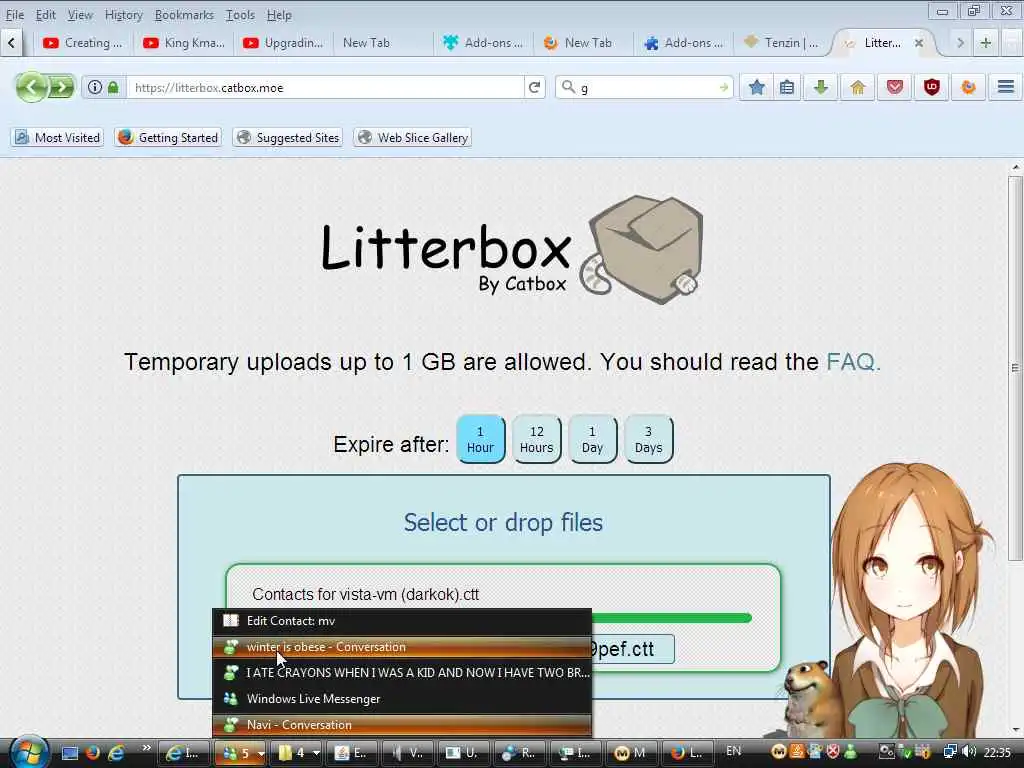1024x768 pixels.
Task: Select winter is obese - Conversation
Action: point(402,647)
